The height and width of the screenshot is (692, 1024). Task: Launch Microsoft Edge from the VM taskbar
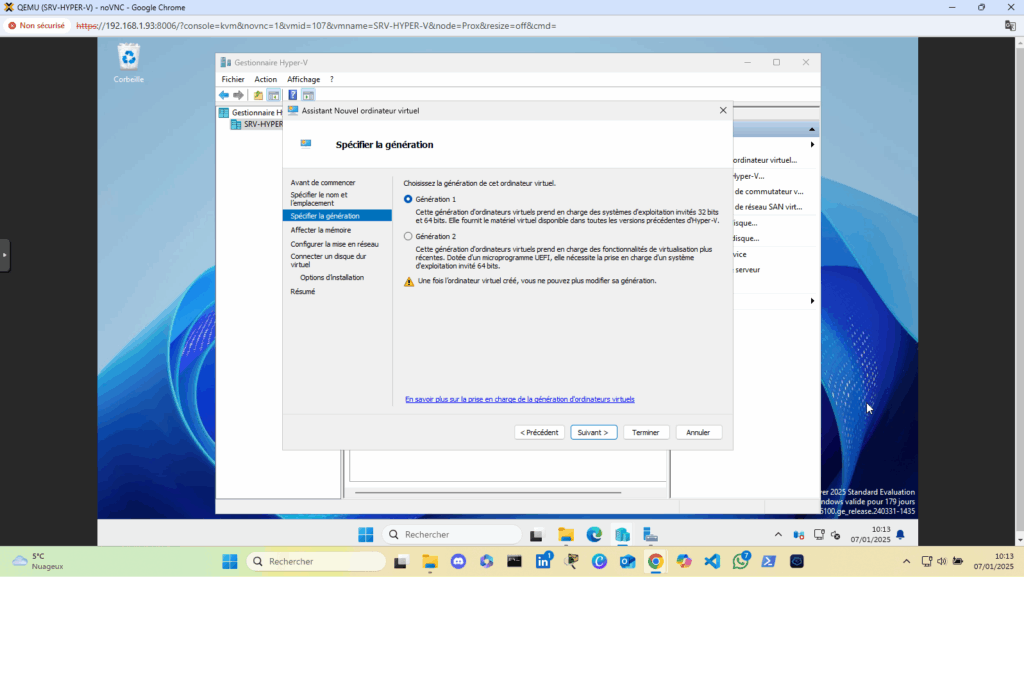click(x=594, y=535)
